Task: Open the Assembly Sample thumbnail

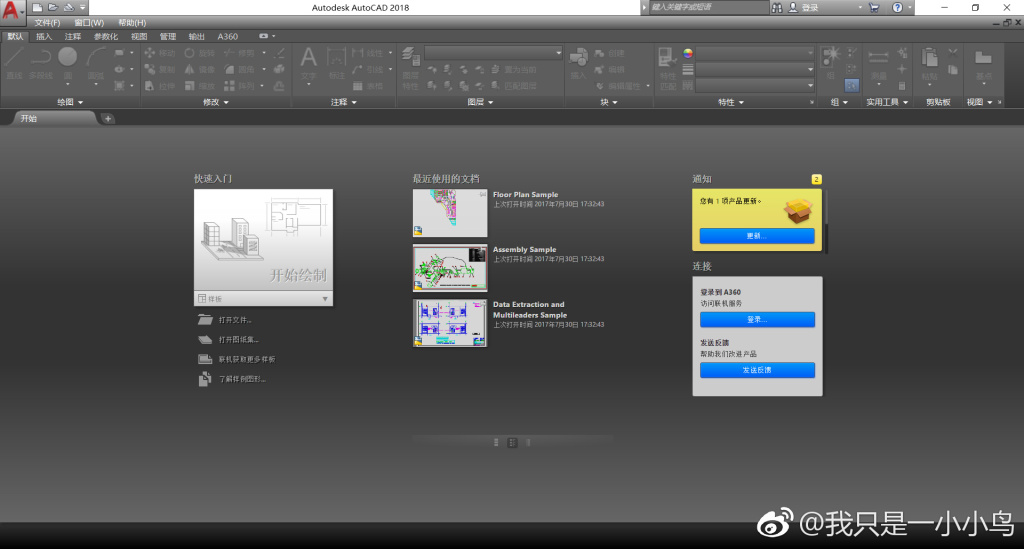Action: tap(450, 268)
